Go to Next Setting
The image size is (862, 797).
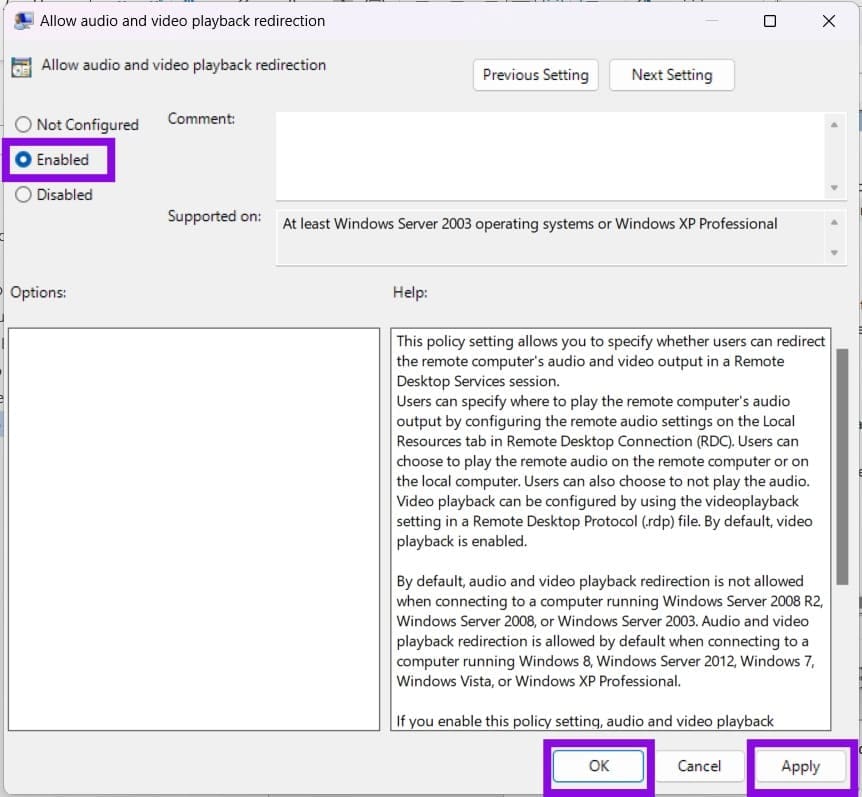coord(672,75)
